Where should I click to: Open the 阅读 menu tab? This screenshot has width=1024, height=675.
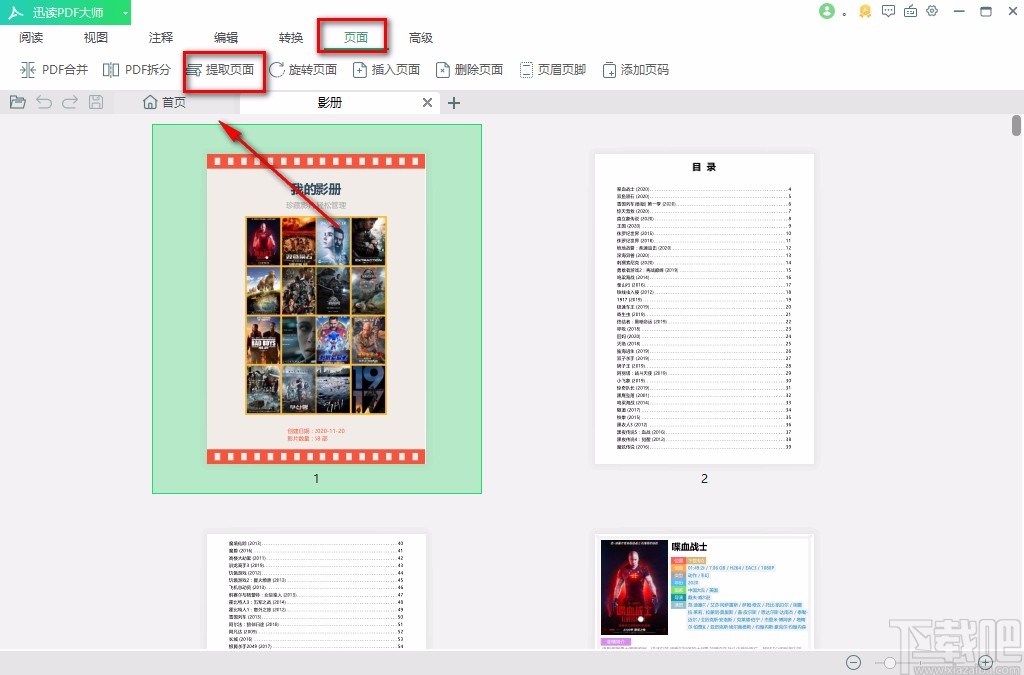tap(31, 38)
